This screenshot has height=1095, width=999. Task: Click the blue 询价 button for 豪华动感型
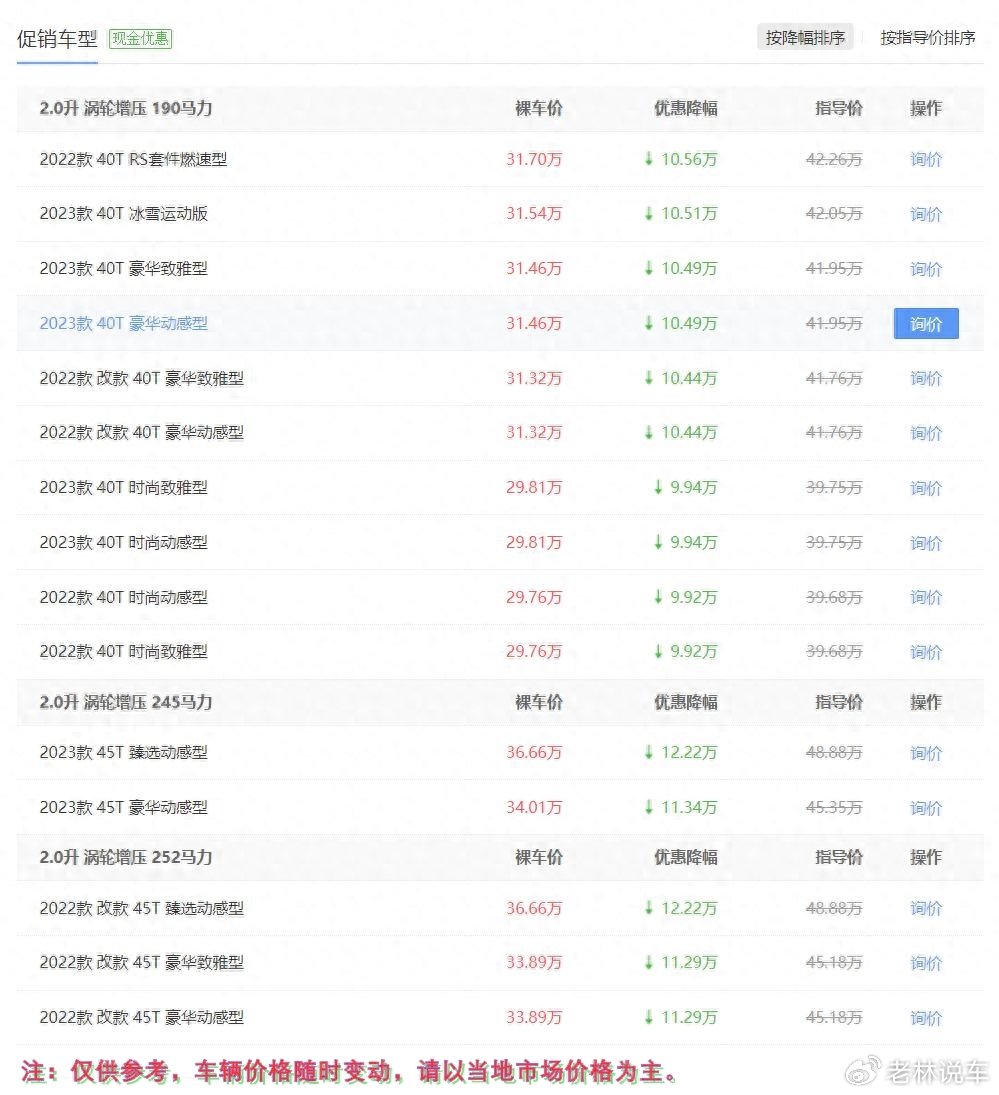(926, 323)
